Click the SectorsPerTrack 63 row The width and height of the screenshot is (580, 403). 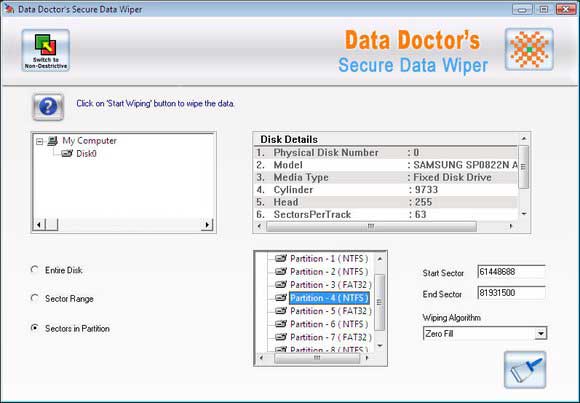point(386,215)
